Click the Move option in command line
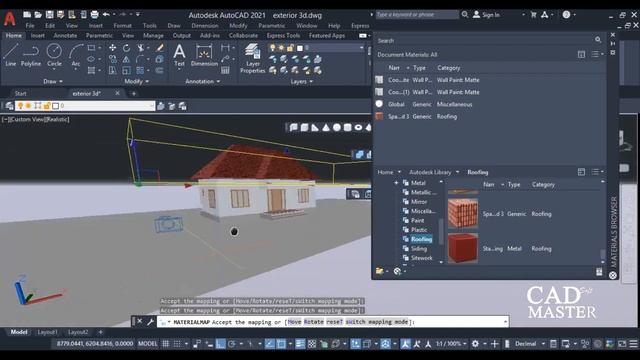 [x=294, y=322]
